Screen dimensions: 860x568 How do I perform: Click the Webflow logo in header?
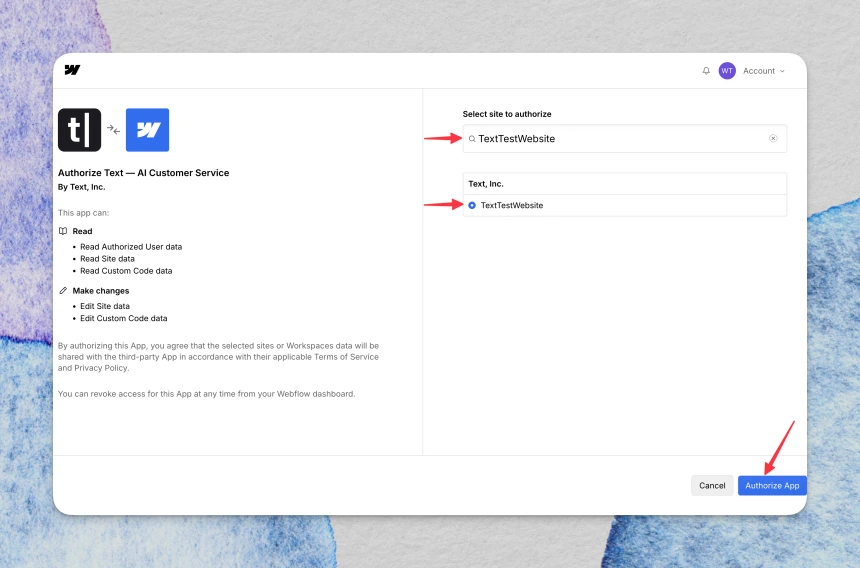(x=72, y=70)
